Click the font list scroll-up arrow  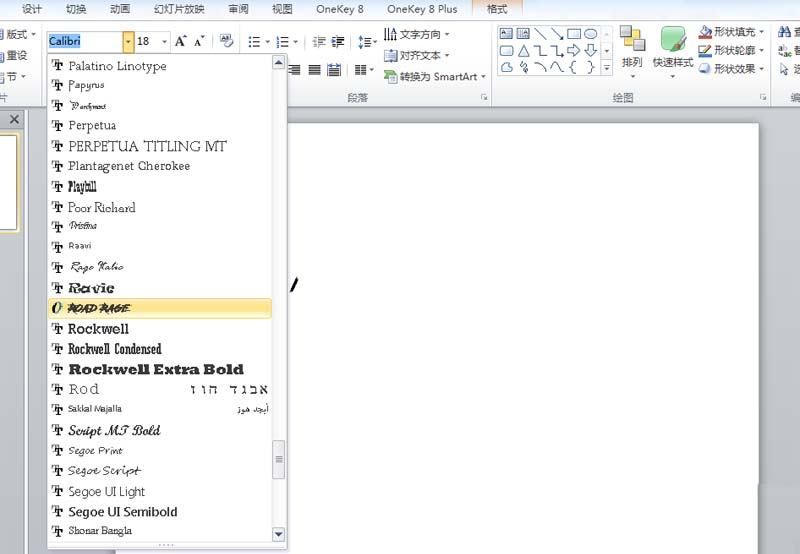pos(279,63)
